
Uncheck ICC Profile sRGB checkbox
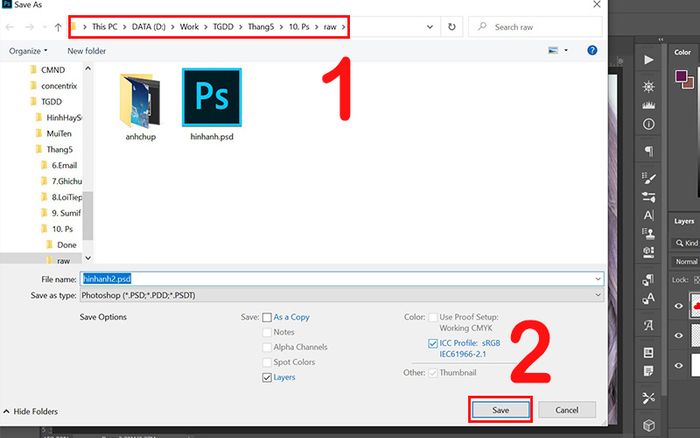pyautogui.click(x=433, y=343)
